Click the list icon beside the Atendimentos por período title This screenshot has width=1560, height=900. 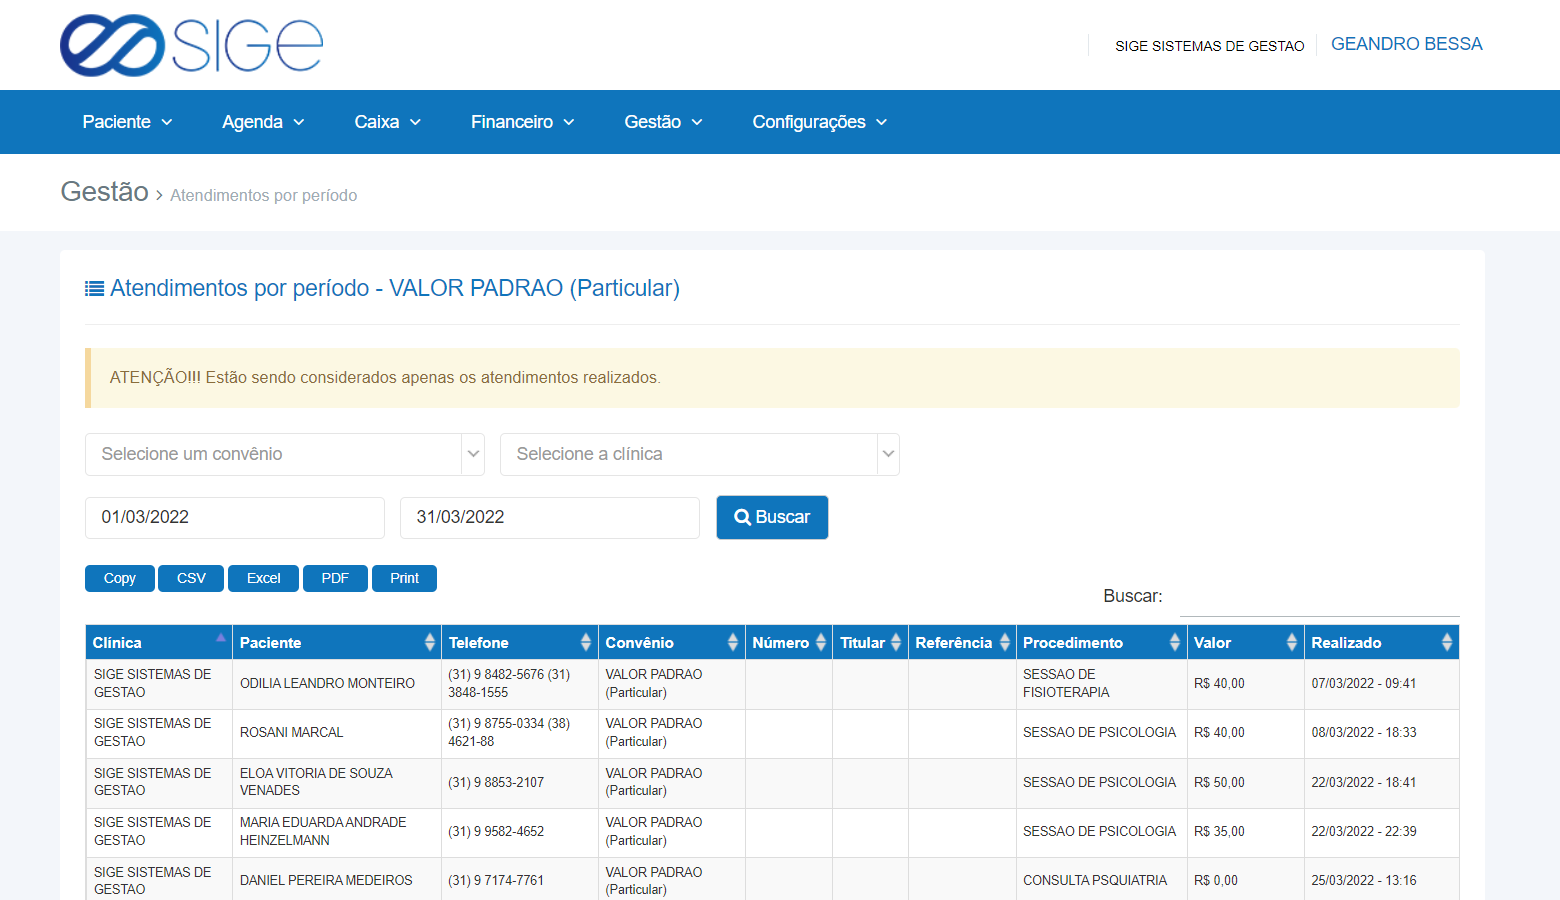pyautogui.click(x=95, y=289)
